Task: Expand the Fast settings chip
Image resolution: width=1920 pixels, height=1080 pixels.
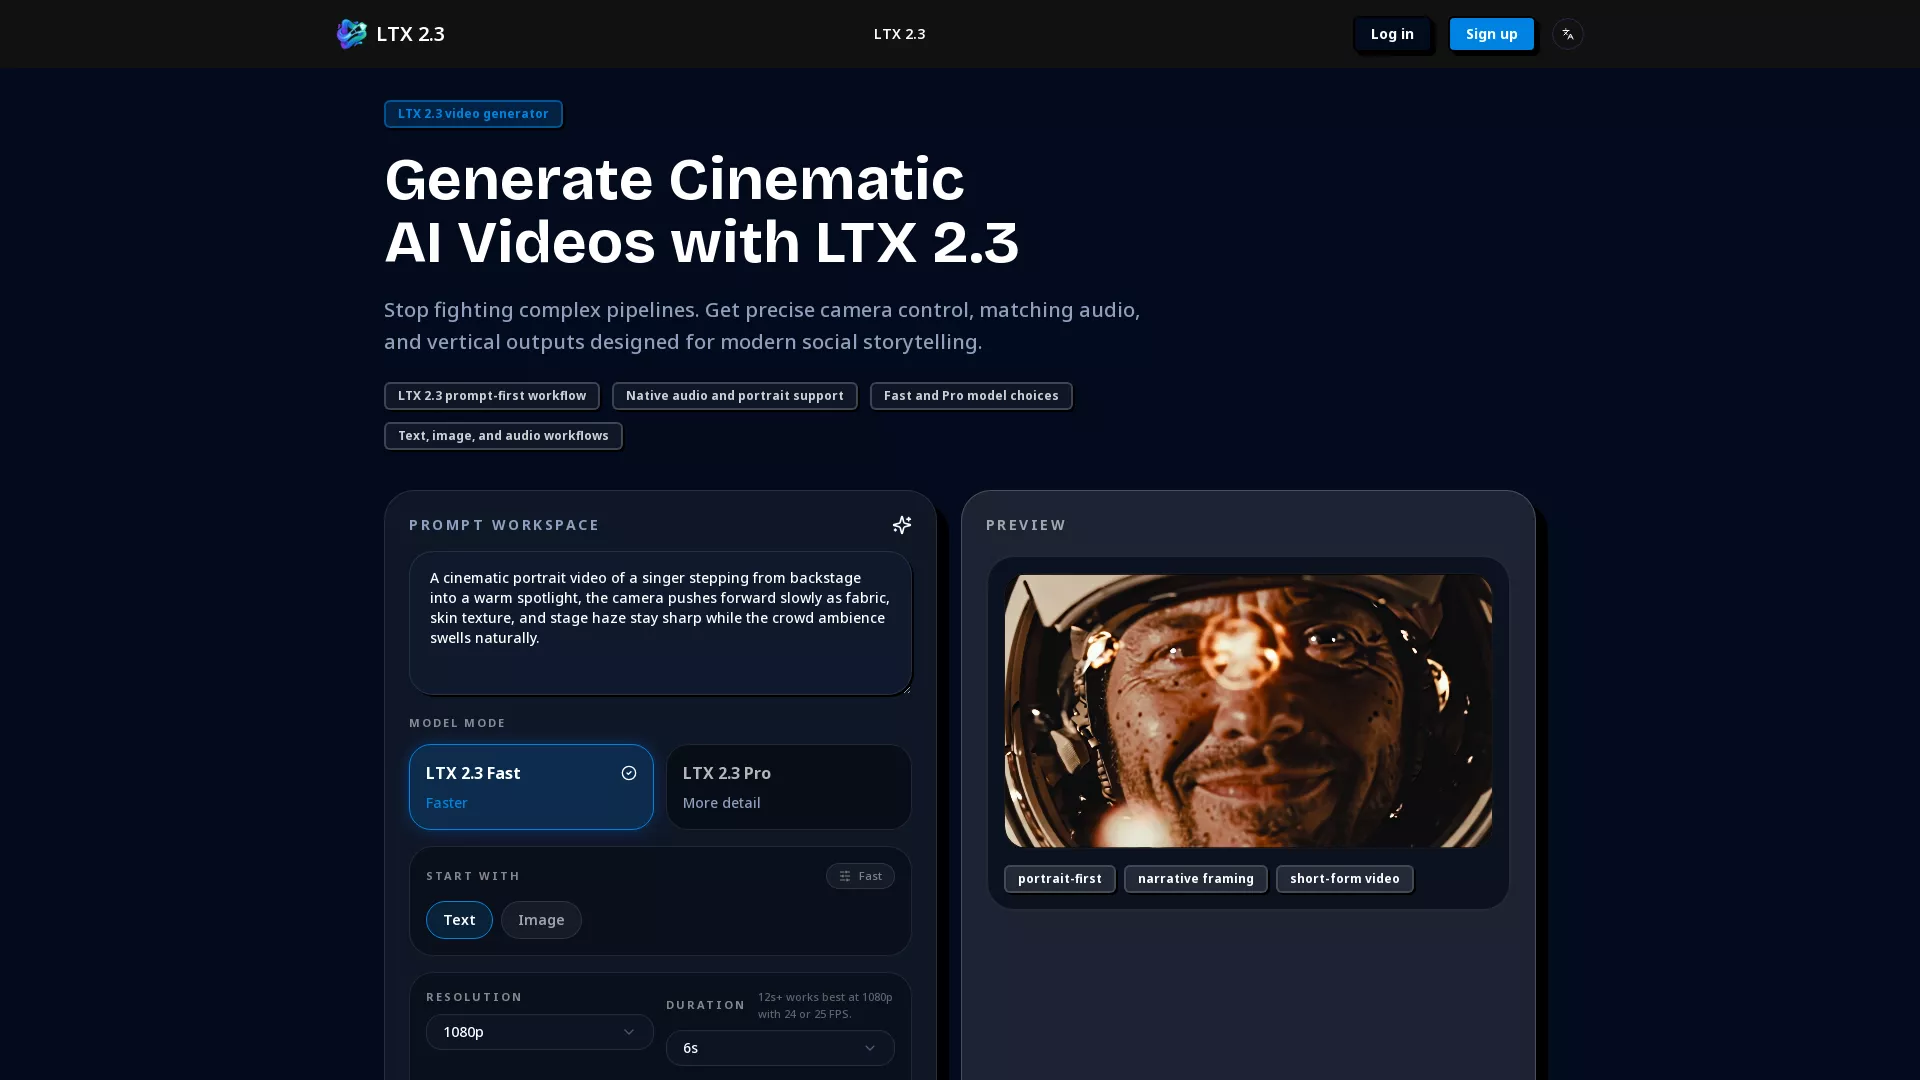Action: 860,875
